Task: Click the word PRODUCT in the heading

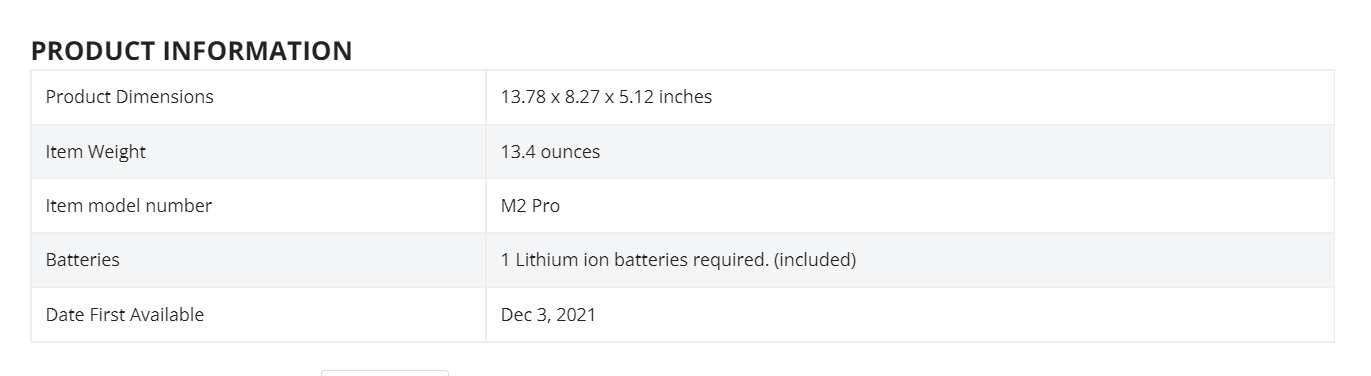Action: click(93, 51)
